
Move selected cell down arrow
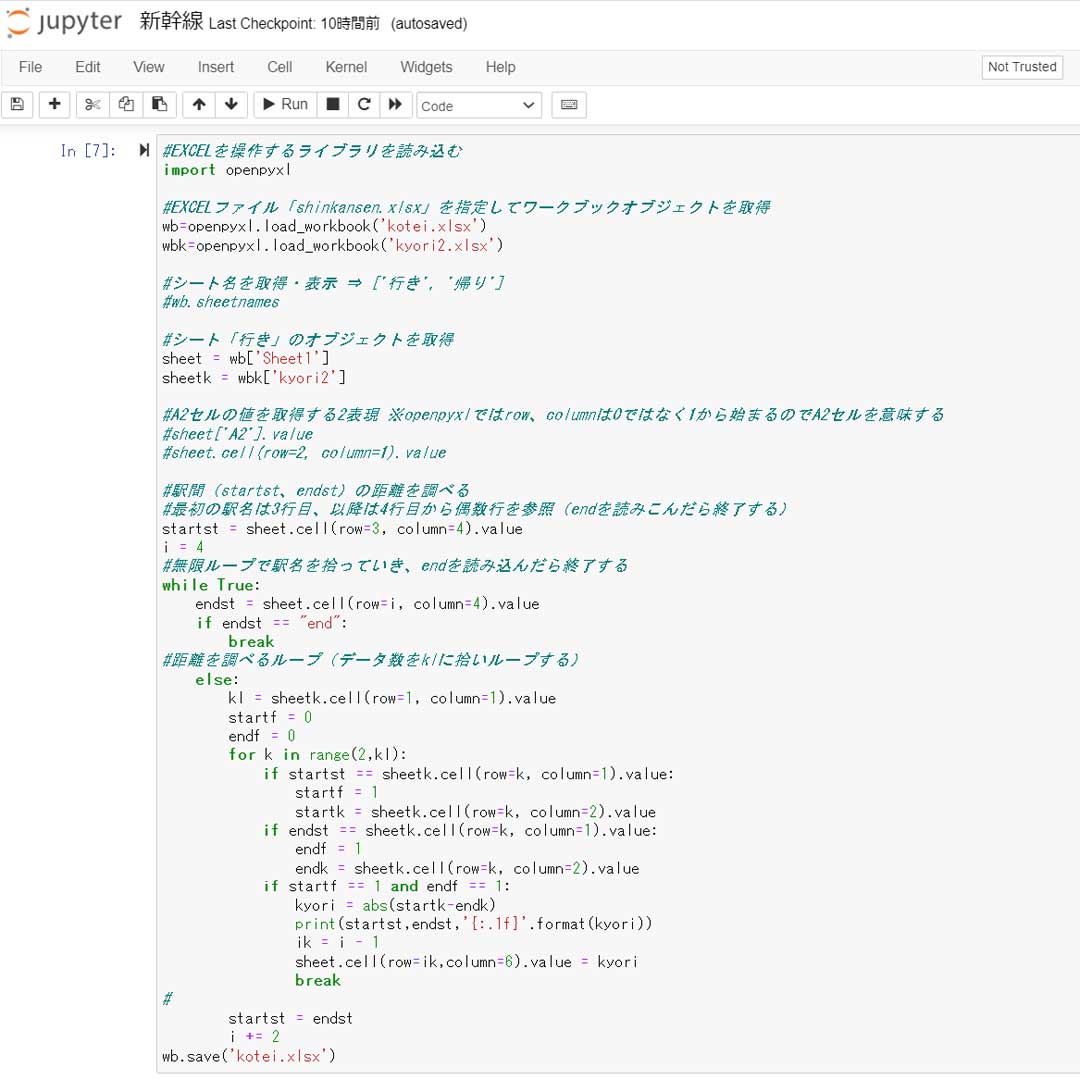[231, 105]
